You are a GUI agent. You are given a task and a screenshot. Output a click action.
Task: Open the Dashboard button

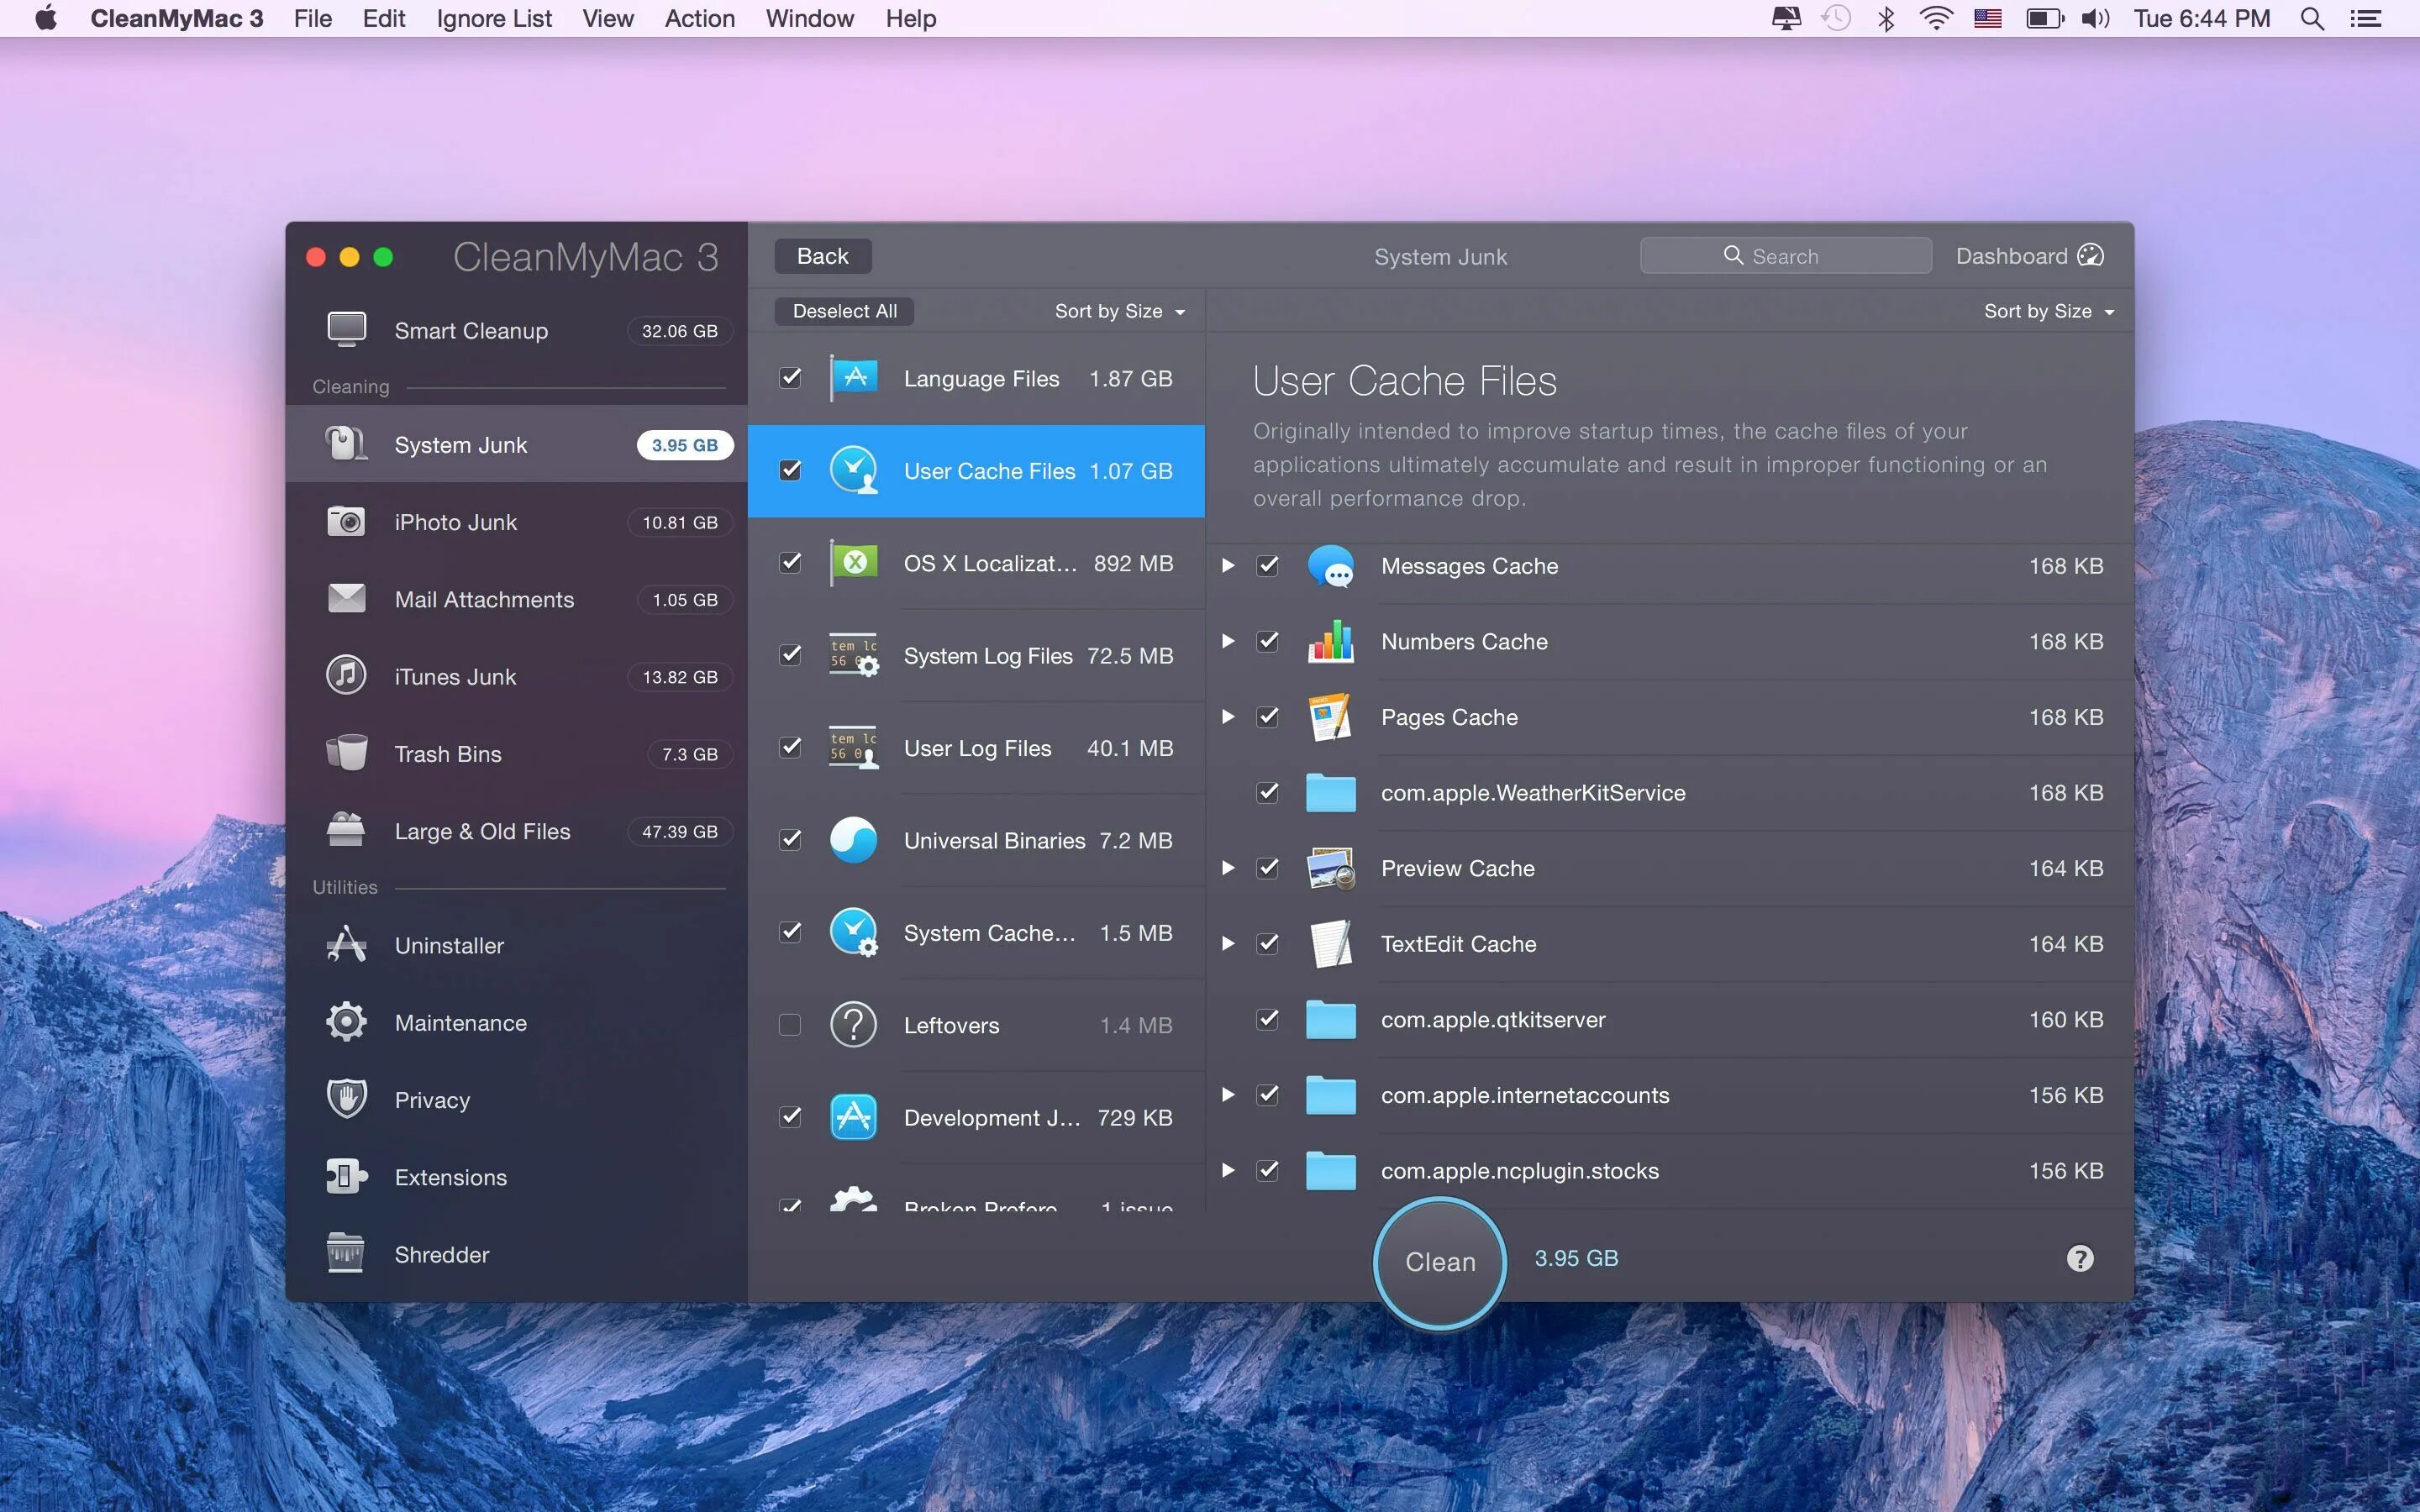(x=2029, y=256)
